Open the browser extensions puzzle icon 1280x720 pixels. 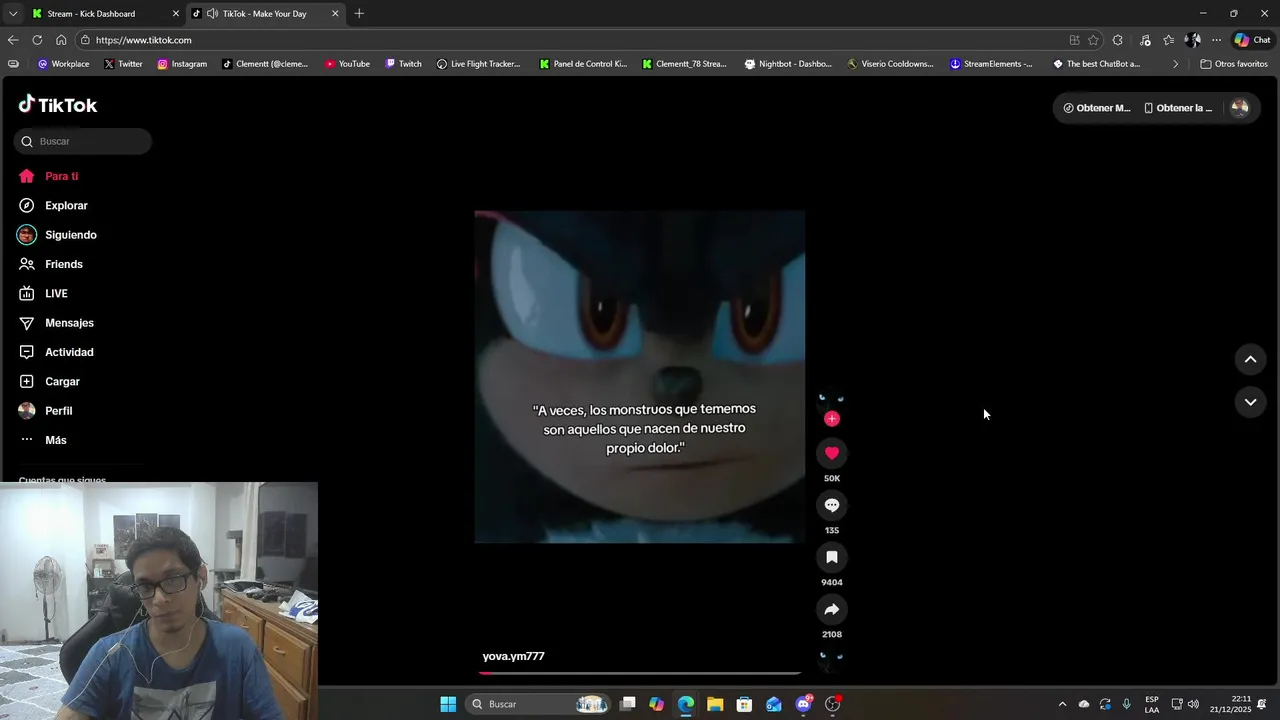(1118, 40)
